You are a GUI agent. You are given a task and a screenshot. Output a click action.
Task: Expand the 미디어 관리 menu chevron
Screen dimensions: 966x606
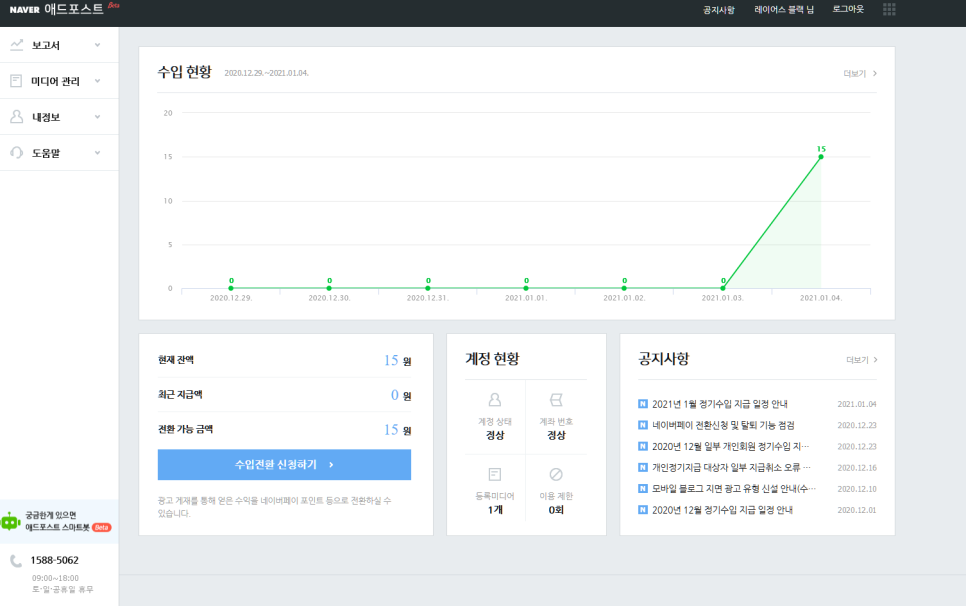pos(97,81)
